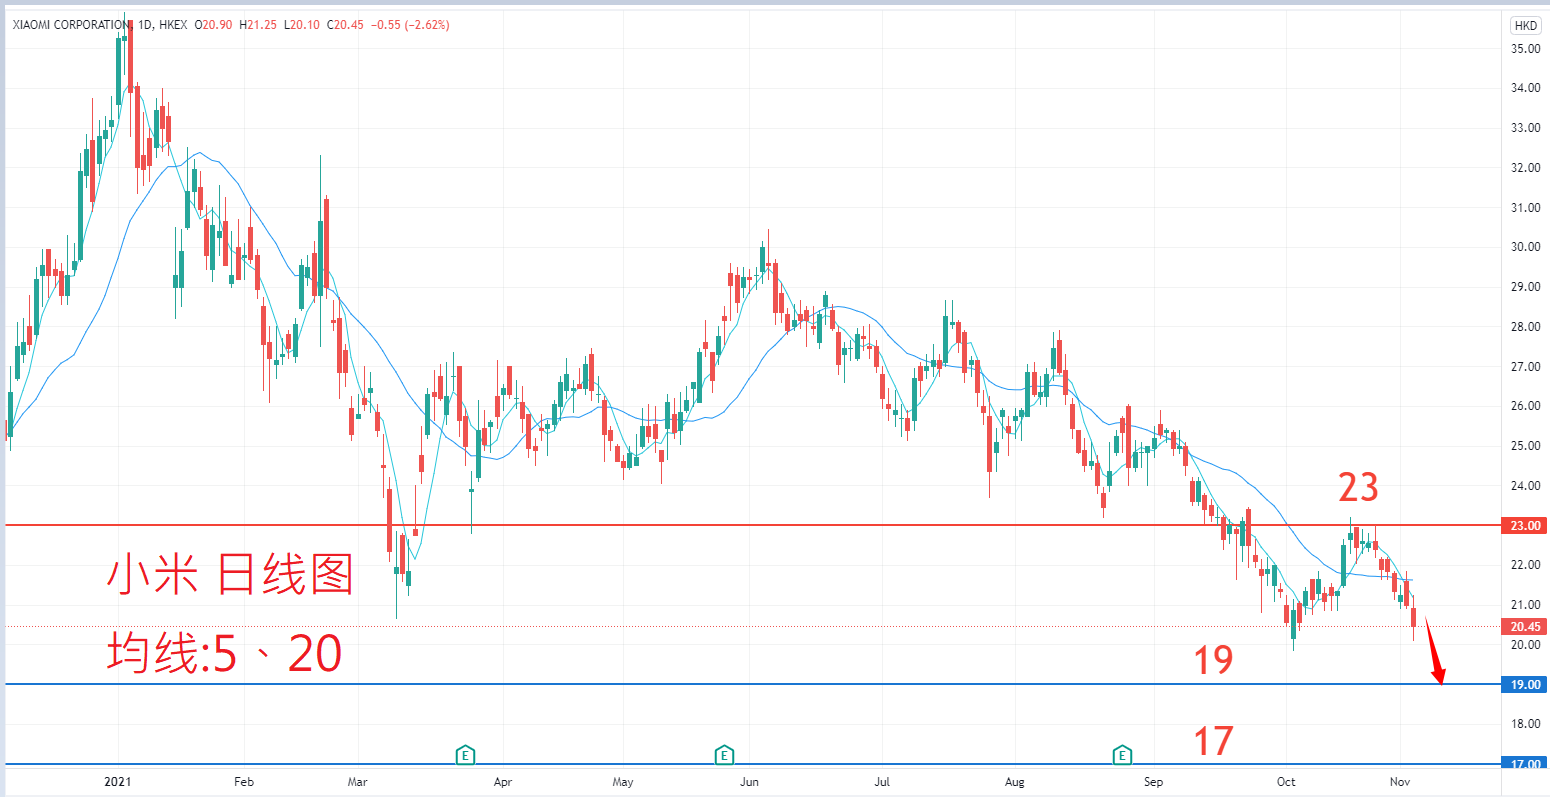Image resolution: width=1550 pixels, height=797 pixels.
Task: Click the Jul label on time axis
Action: coord(882,782)
